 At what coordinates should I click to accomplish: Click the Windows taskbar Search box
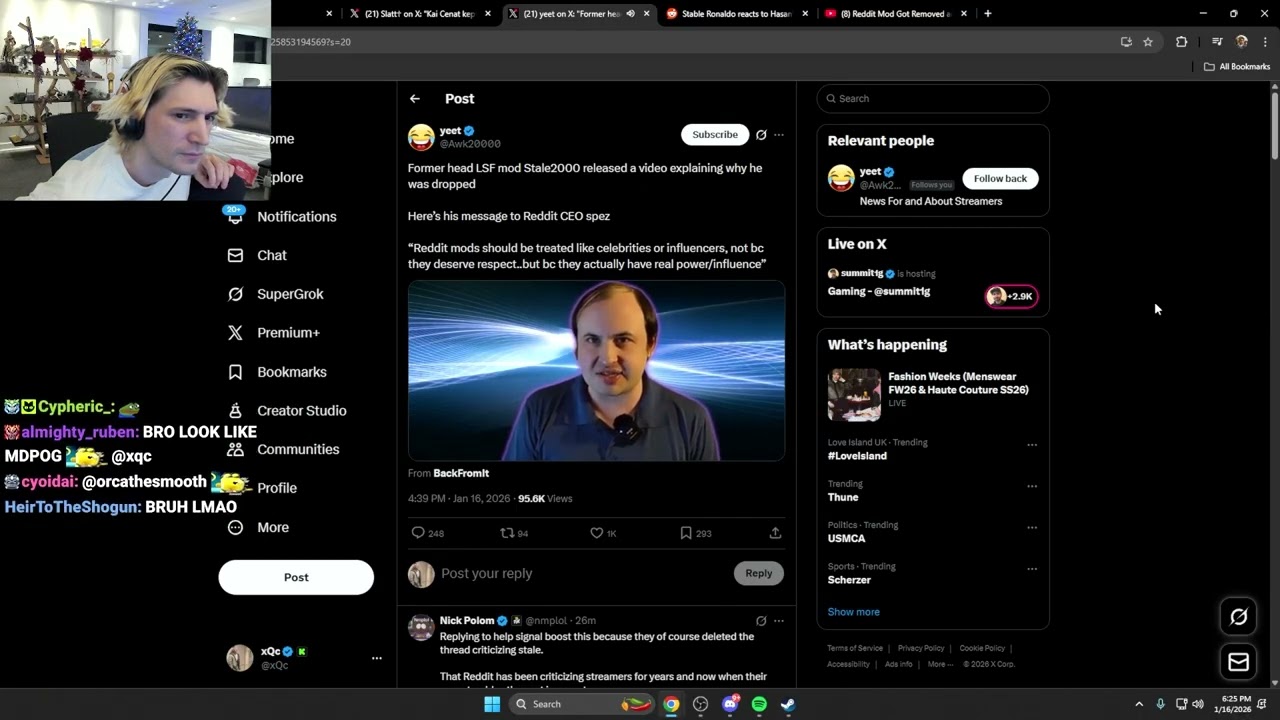582,704
